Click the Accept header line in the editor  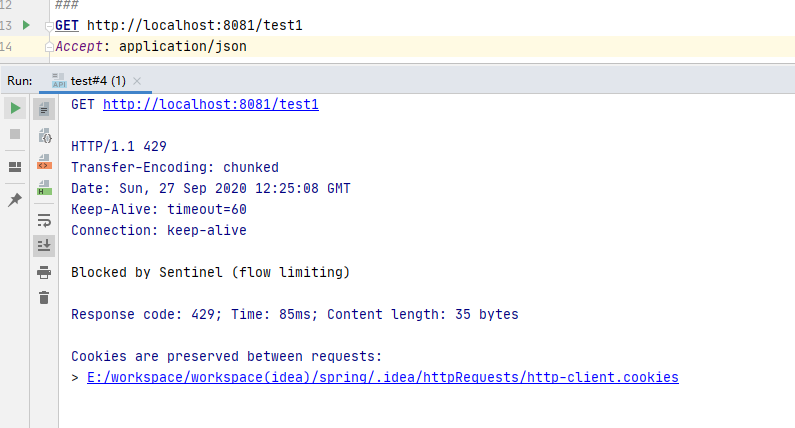(x=151, y=46)
